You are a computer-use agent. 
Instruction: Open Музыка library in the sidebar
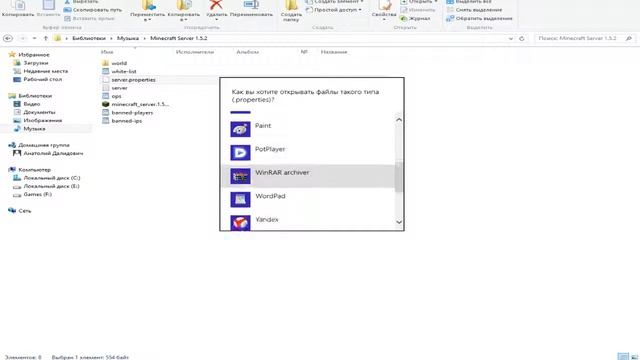pos(30,129)
